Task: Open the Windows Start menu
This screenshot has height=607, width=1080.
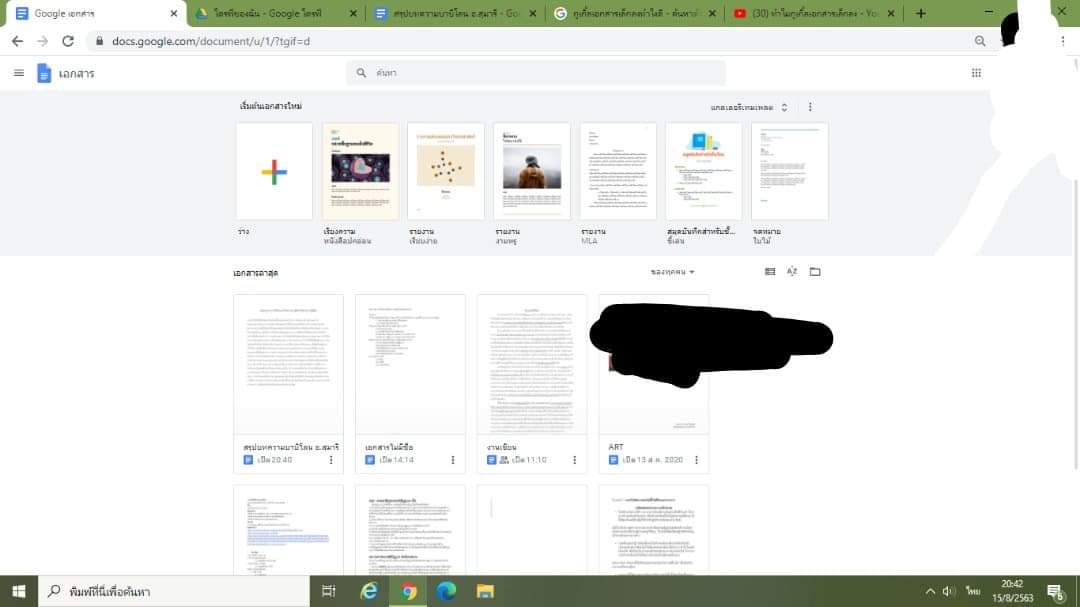Action: pyautogui.click(x=19, y=591)
